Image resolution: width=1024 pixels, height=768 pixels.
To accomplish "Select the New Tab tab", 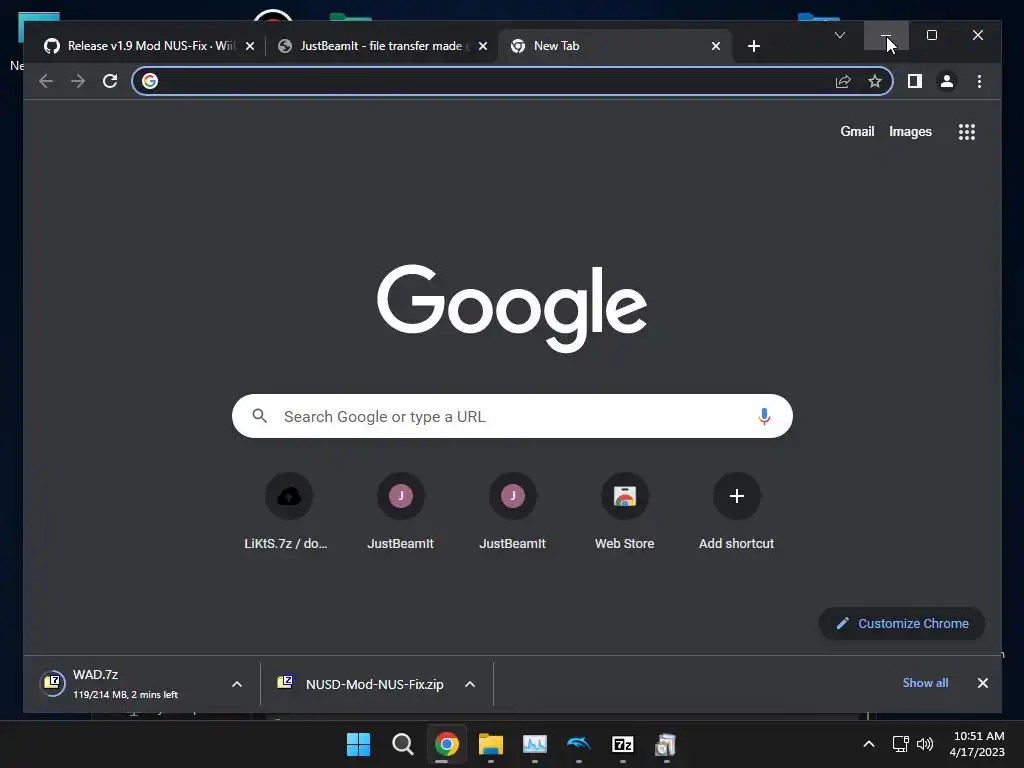I will coord(615,46).
